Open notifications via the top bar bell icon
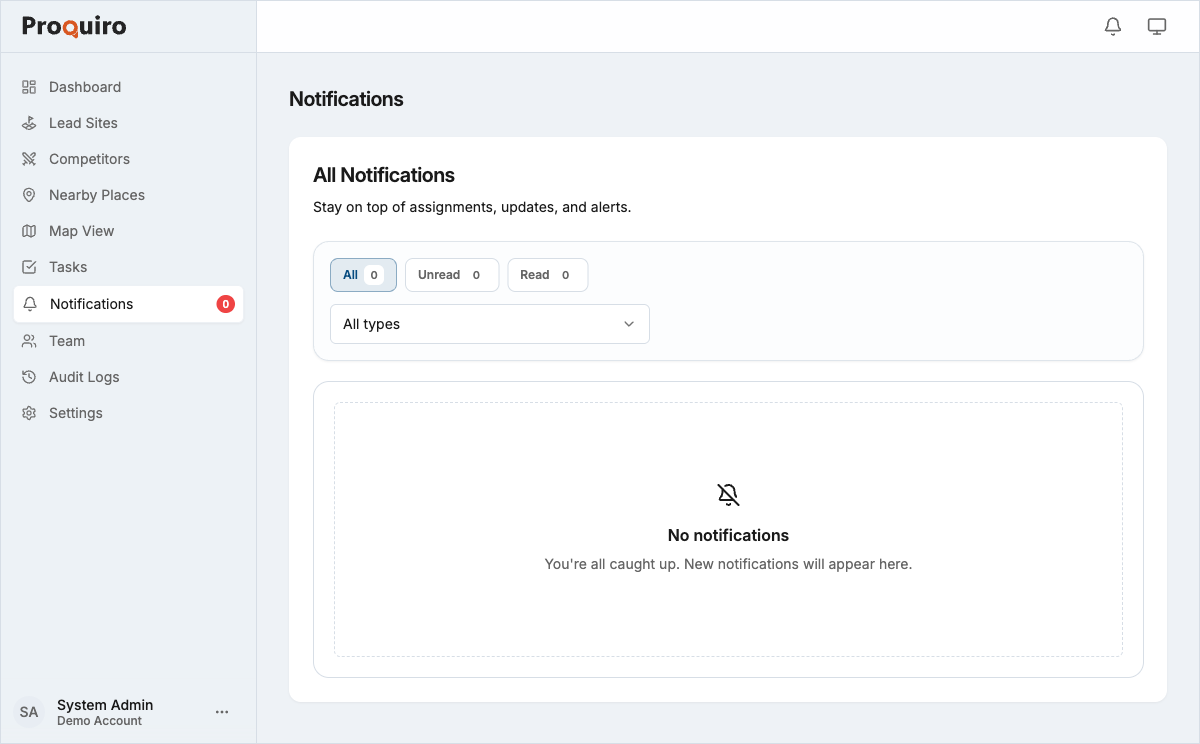Viewport: 1200px width, 744px height. pos(1112,26)
